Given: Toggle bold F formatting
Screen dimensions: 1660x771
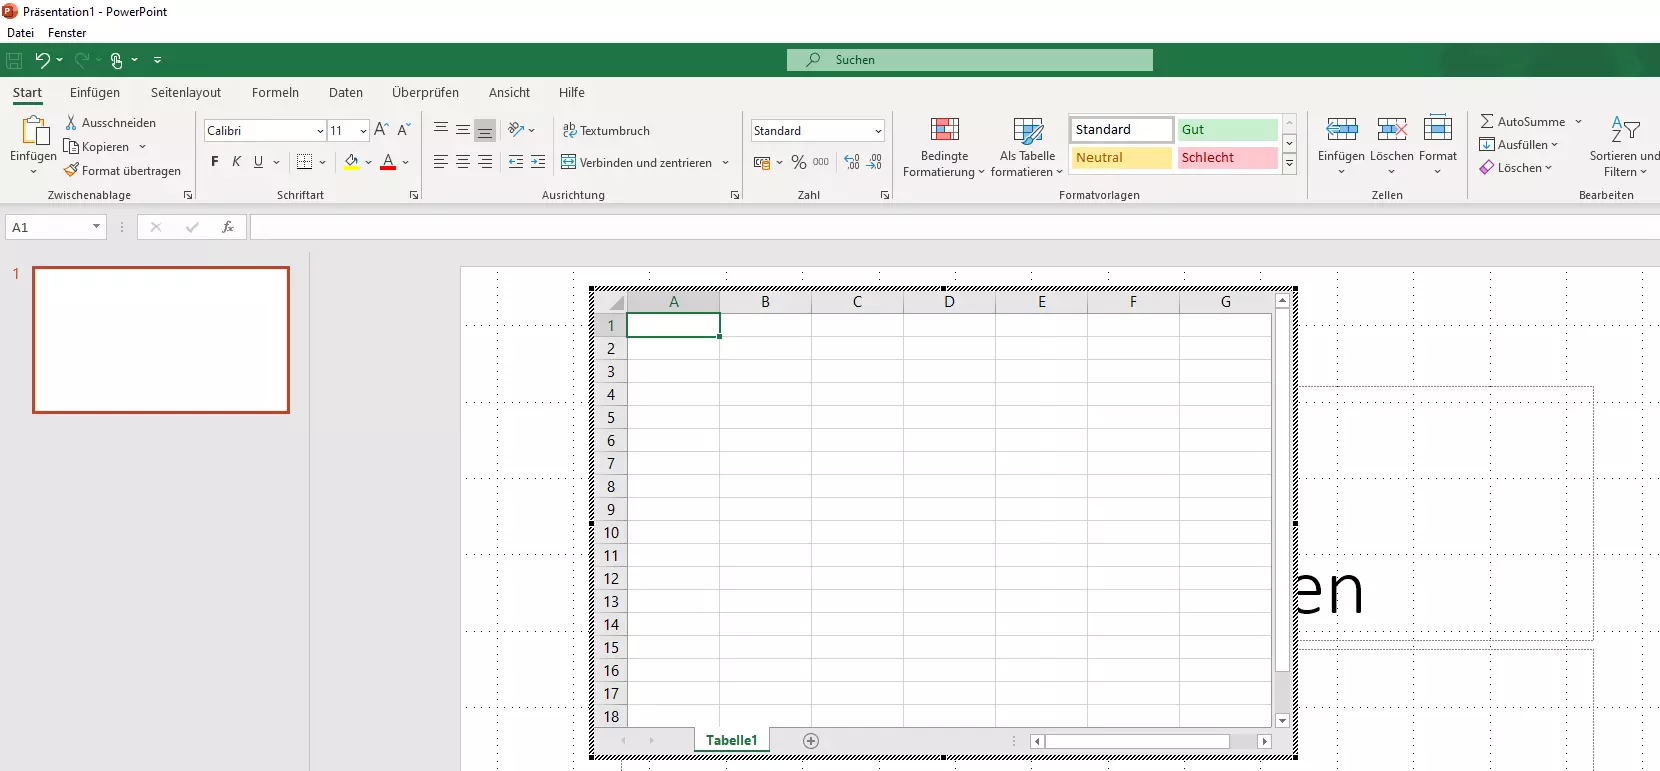Looking at the screenshot, I should [214, 162].
